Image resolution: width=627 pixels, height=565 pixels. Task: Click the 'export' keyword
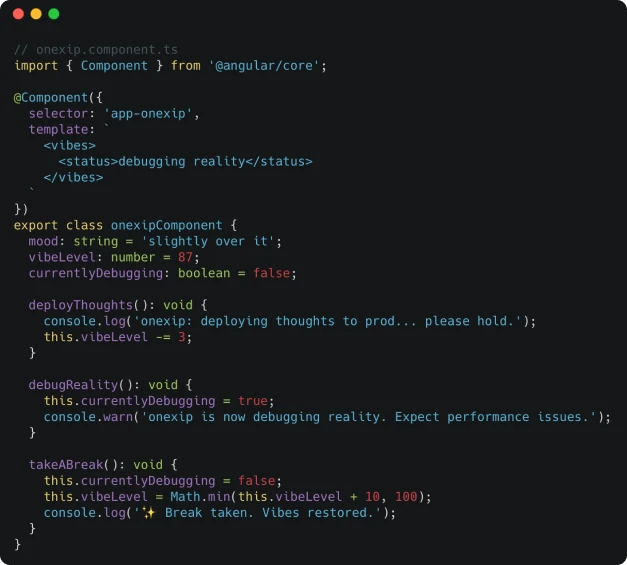(36, 226)
